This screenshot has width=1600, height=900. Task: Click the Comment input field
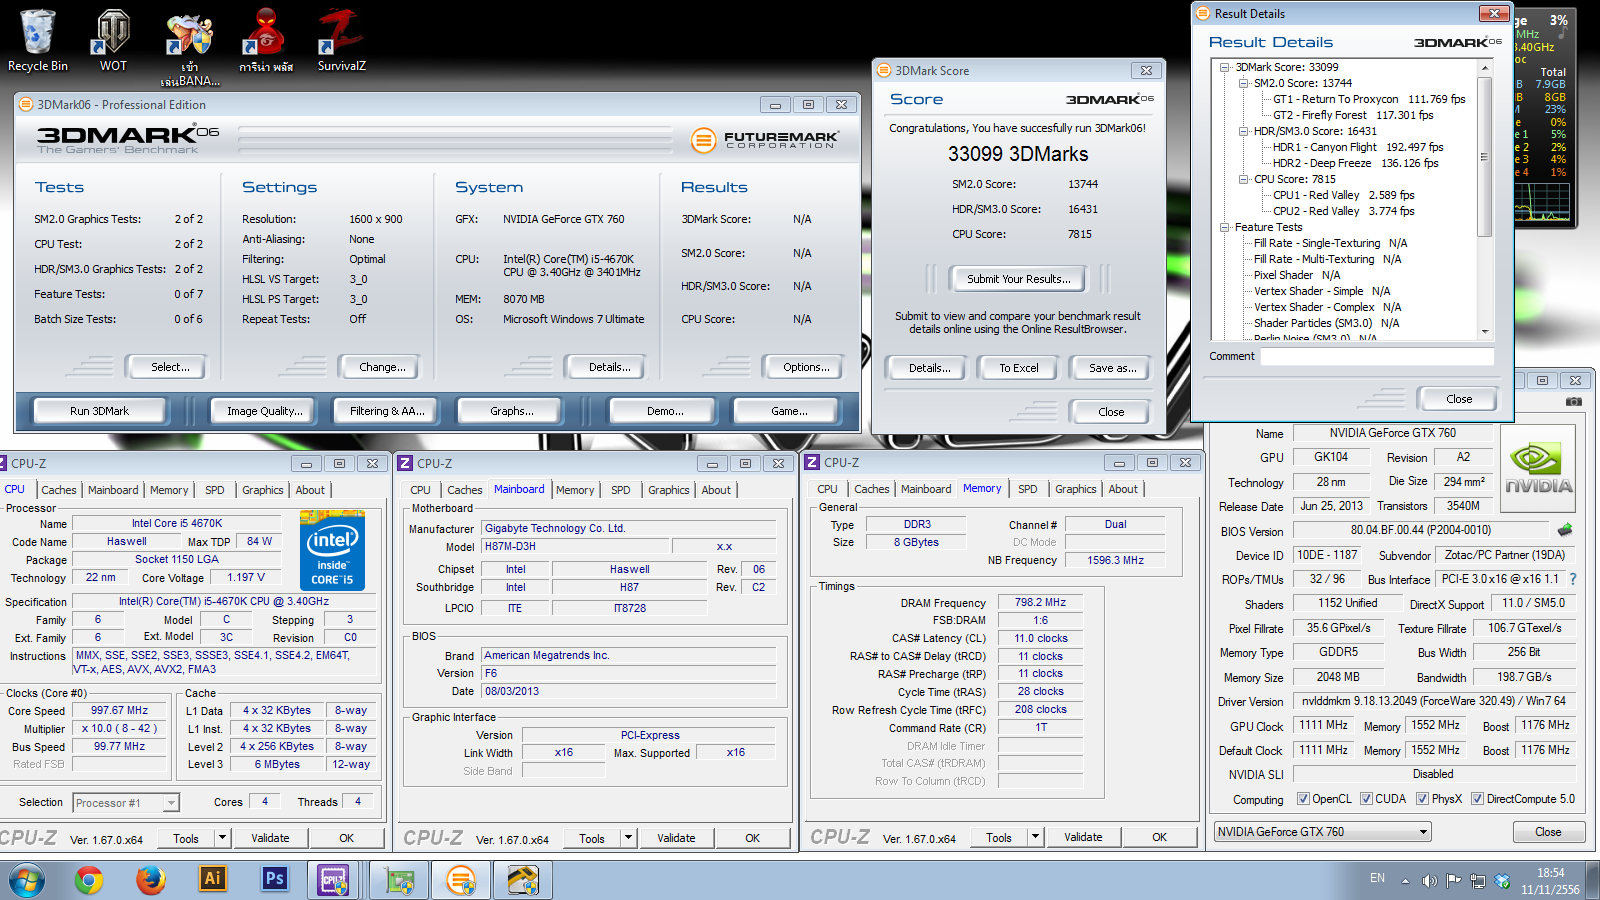pos(1377,356)
